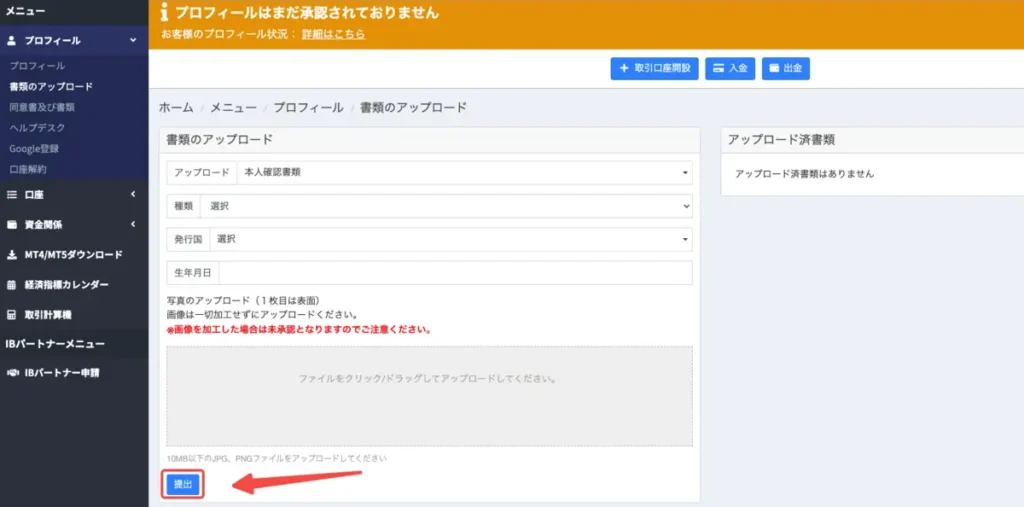
Task: Click the IBパートナー申請 handshake icon
Action: pyautogui.click(x=12, y=373)
